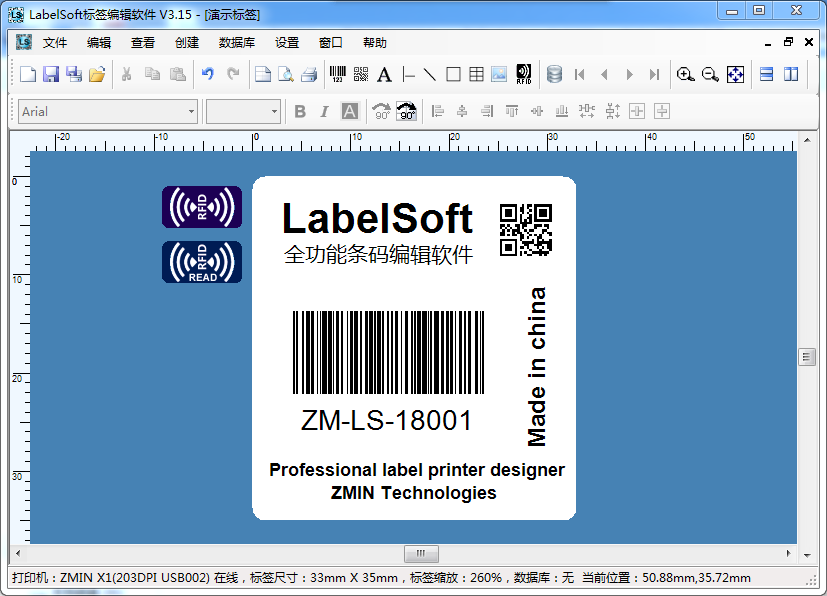827x596 pixels.
Task: Select the 'ZMIN Technologies' text line
Action: pyautogui.click(x=414, y=493)
